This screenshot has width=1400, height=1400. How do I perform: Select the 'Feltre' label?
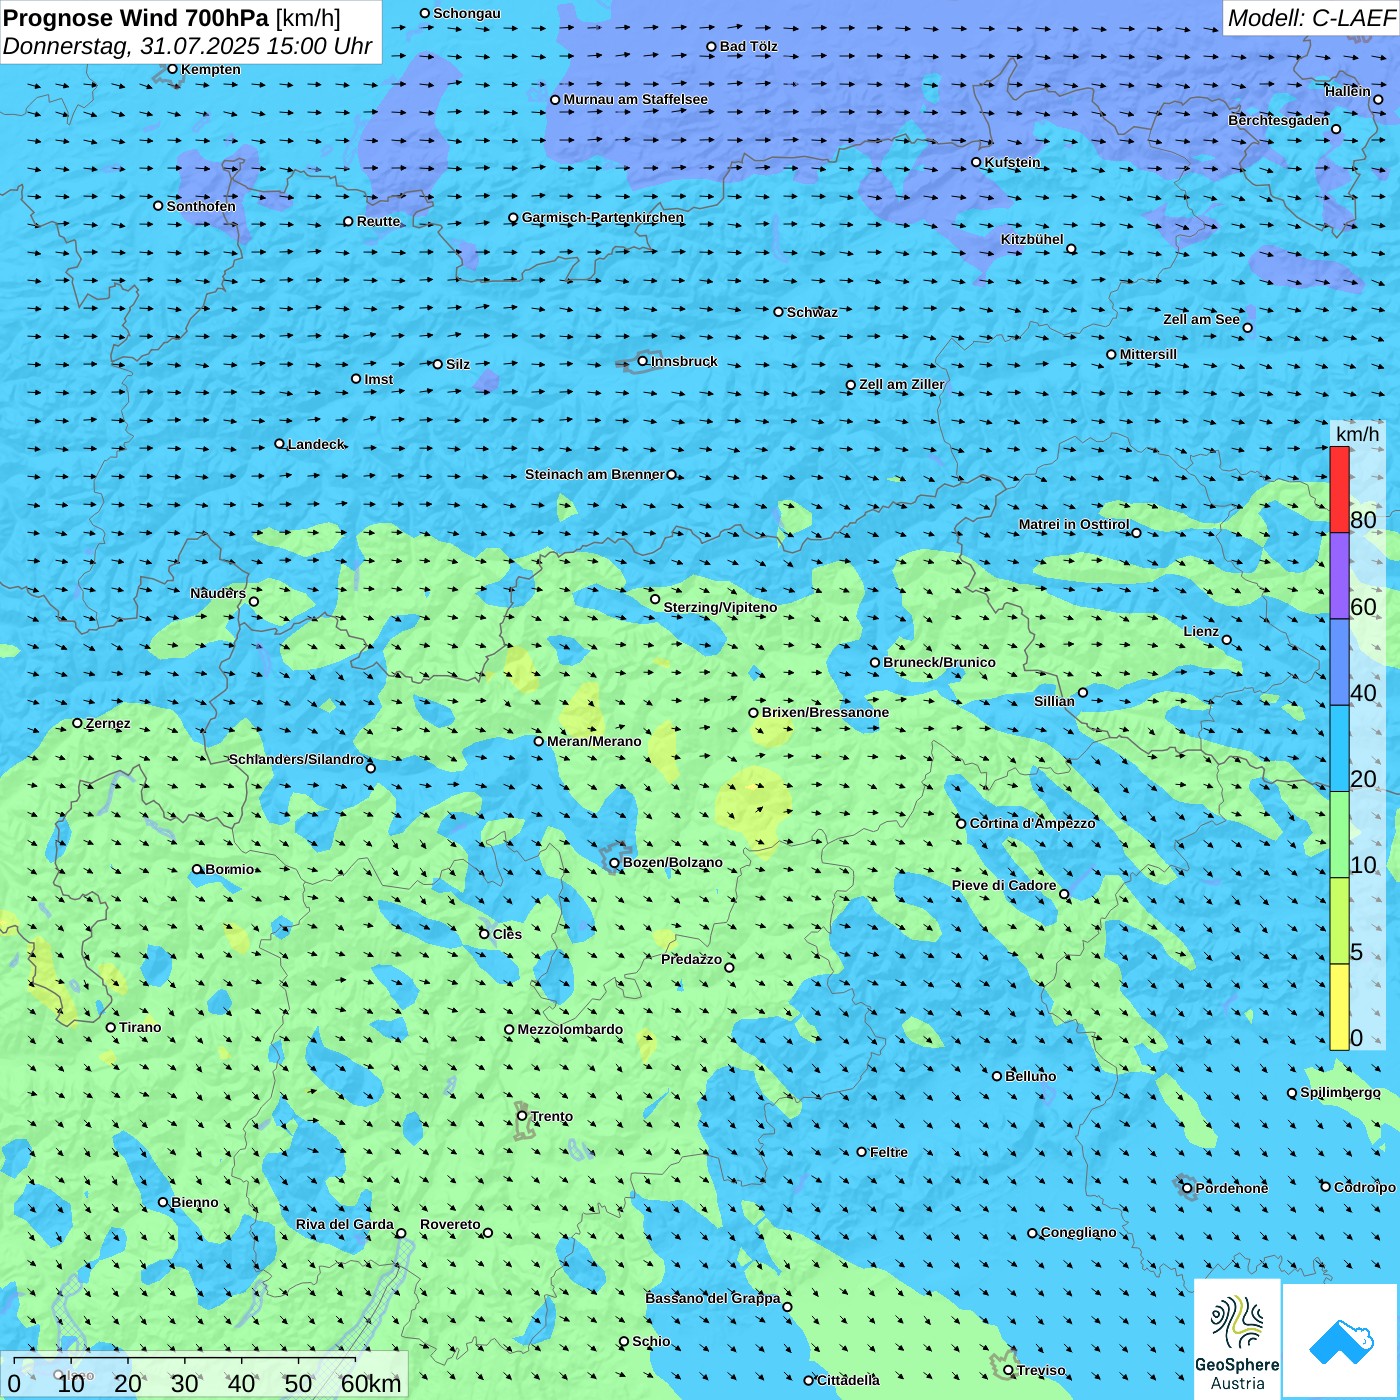click(x=889, y=1152)
